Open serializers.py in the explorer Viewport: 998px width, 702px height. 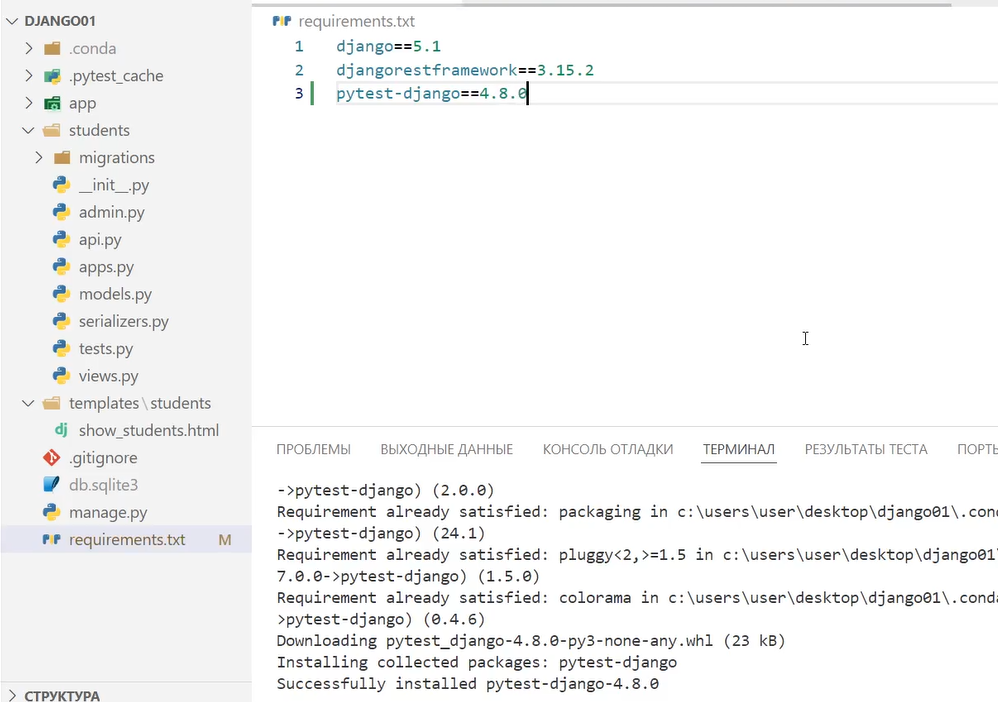[123, 321]
